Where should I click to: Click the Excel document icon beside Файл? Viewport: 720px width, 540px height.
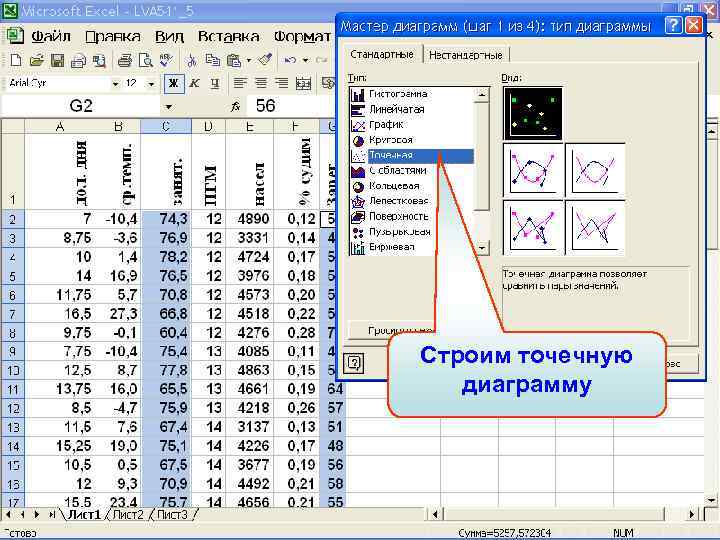click(15, 36)
